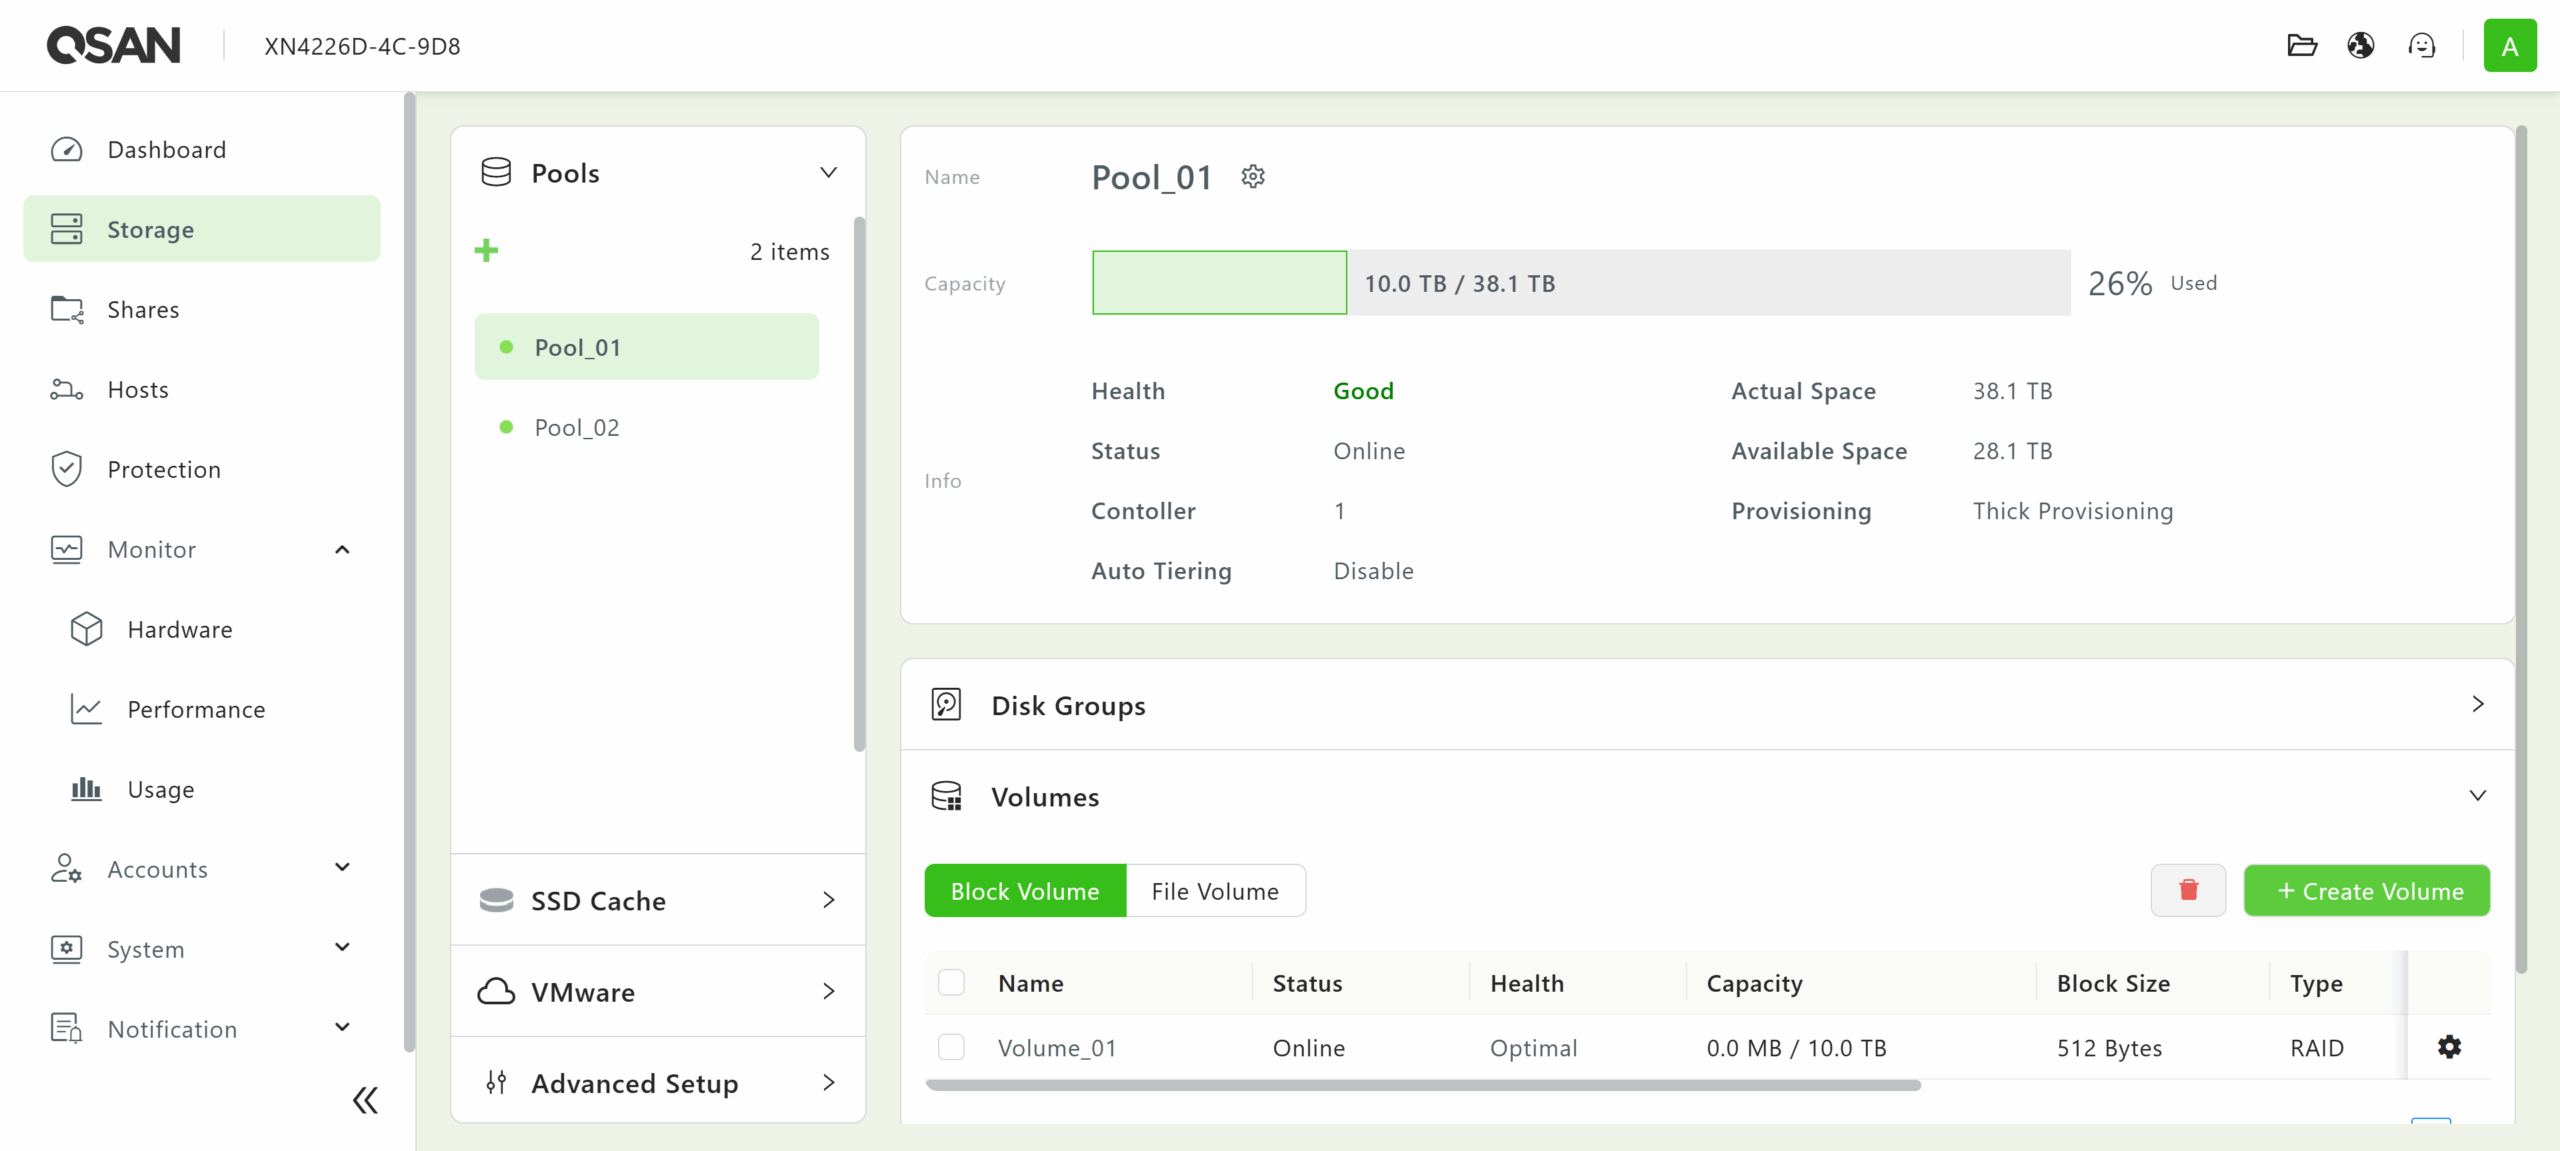Click the green plus add pool icon
This screenshot has width=2560, height=1151.
(486, 250)
